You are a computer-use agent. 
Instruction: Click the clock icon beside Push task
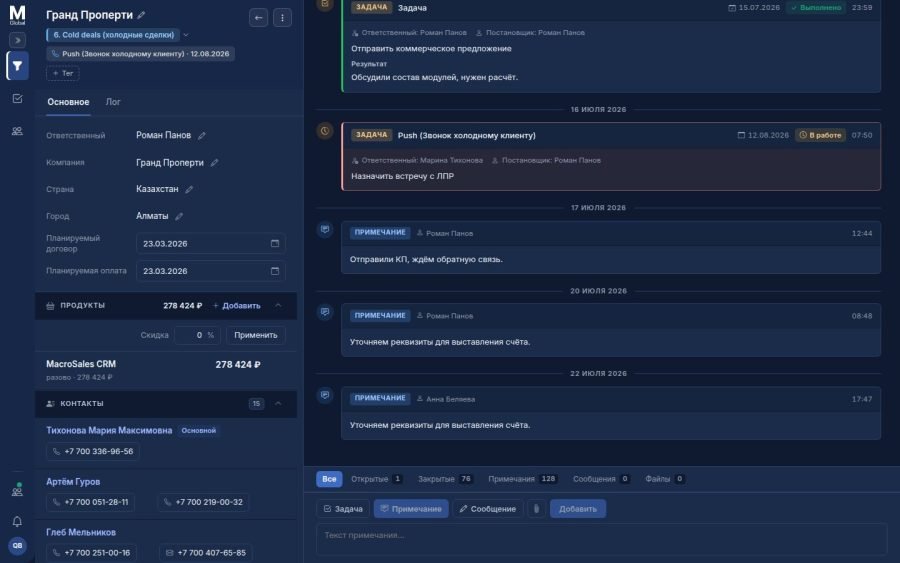coord(325,131)
